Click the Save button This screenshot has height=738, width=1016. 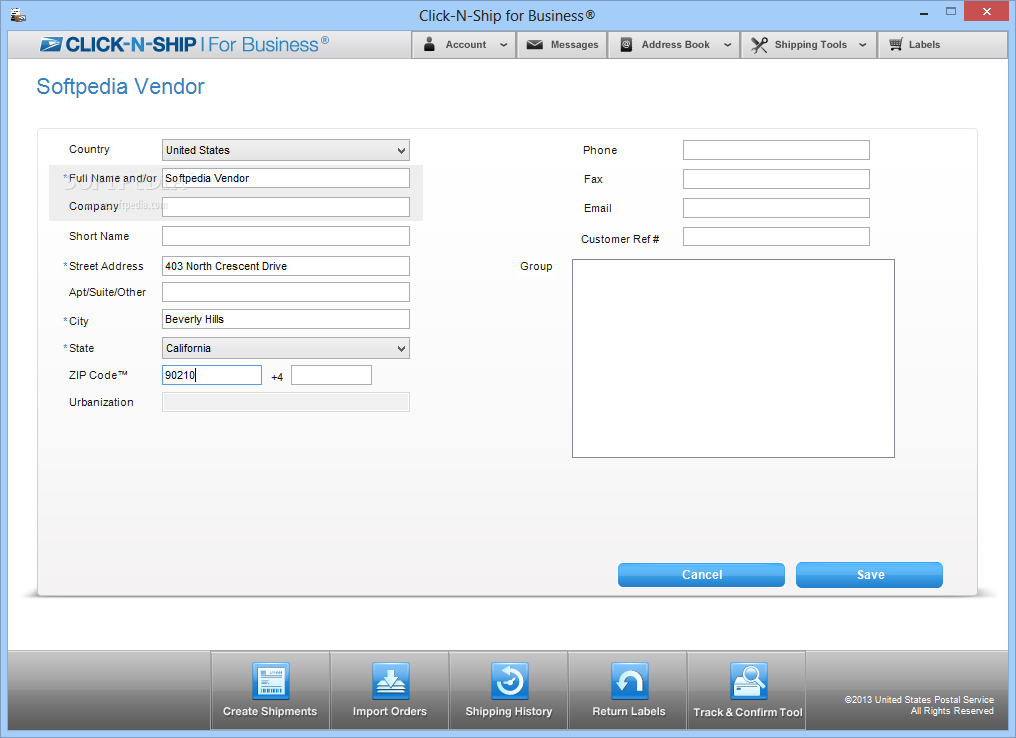tap(870, 575)
